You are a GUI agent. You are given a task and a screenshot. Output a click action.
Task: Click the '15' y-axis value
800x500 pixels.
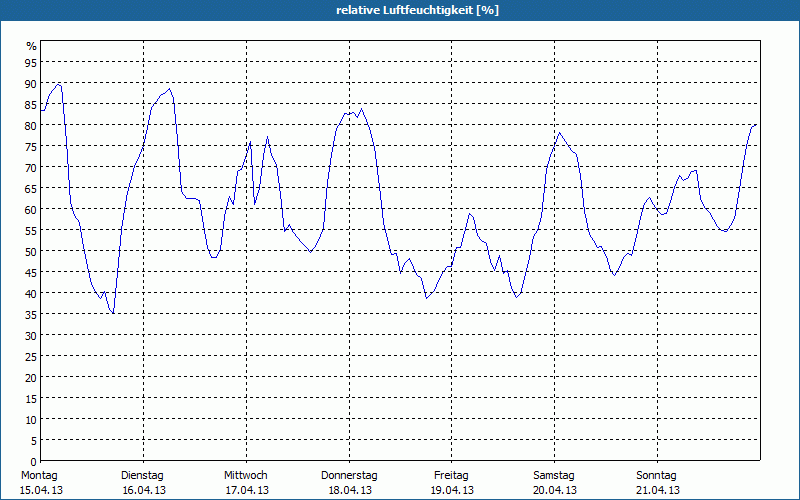(31, 398)
